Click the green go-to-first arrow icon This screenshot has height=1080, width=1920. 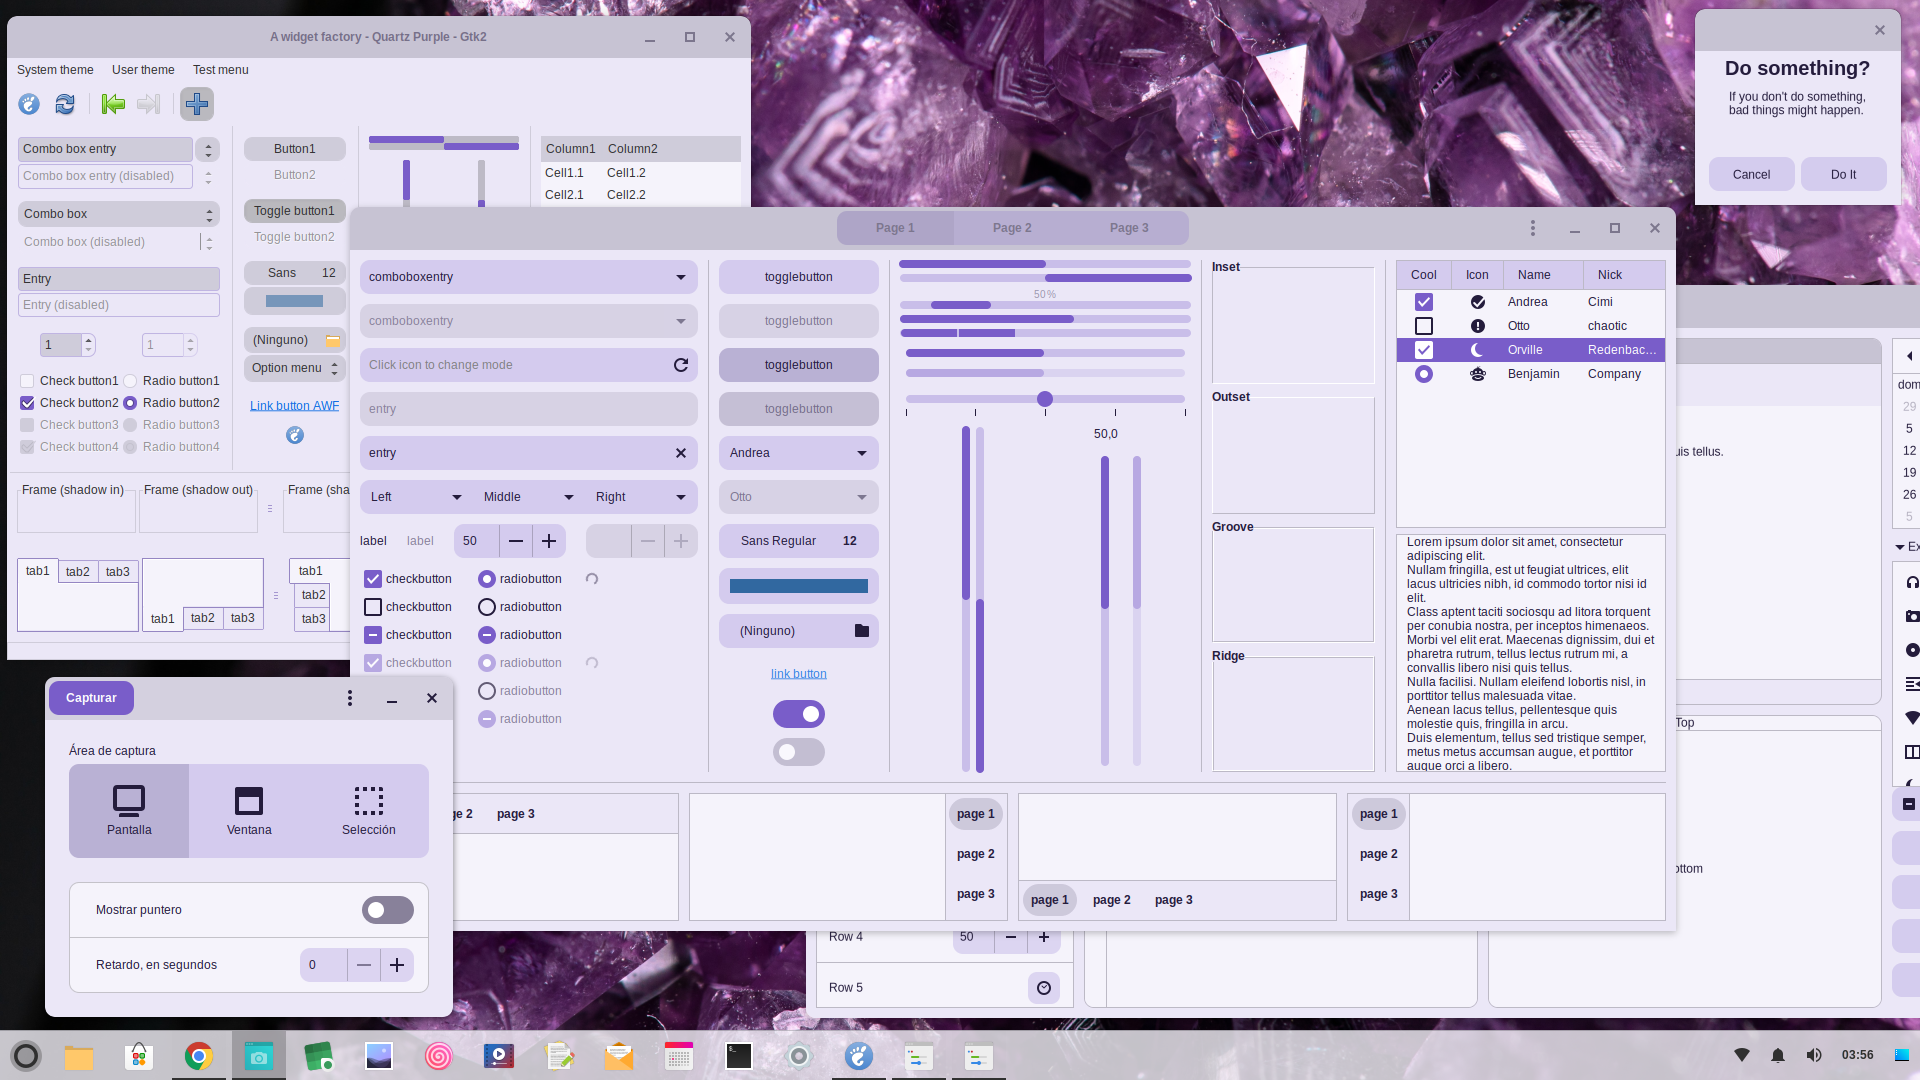pos(113,104)
